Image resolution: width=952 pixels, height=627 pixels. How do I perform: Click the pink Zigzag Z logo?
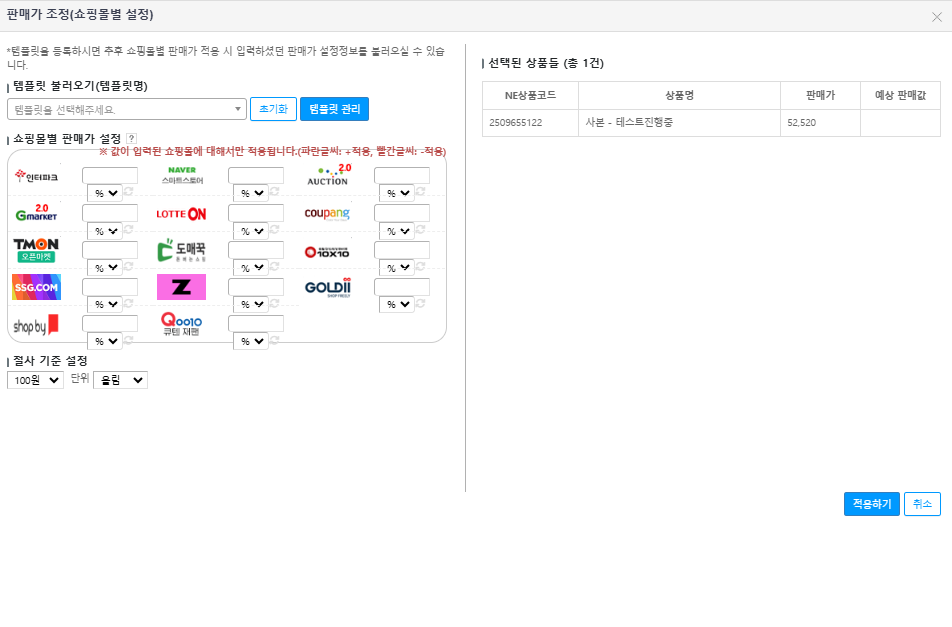coord(182,287)
